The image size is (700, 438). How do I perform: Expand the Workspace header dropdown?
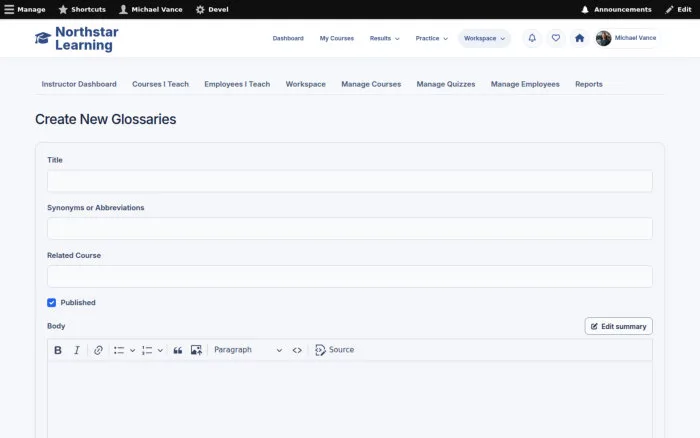pos(484,38)
